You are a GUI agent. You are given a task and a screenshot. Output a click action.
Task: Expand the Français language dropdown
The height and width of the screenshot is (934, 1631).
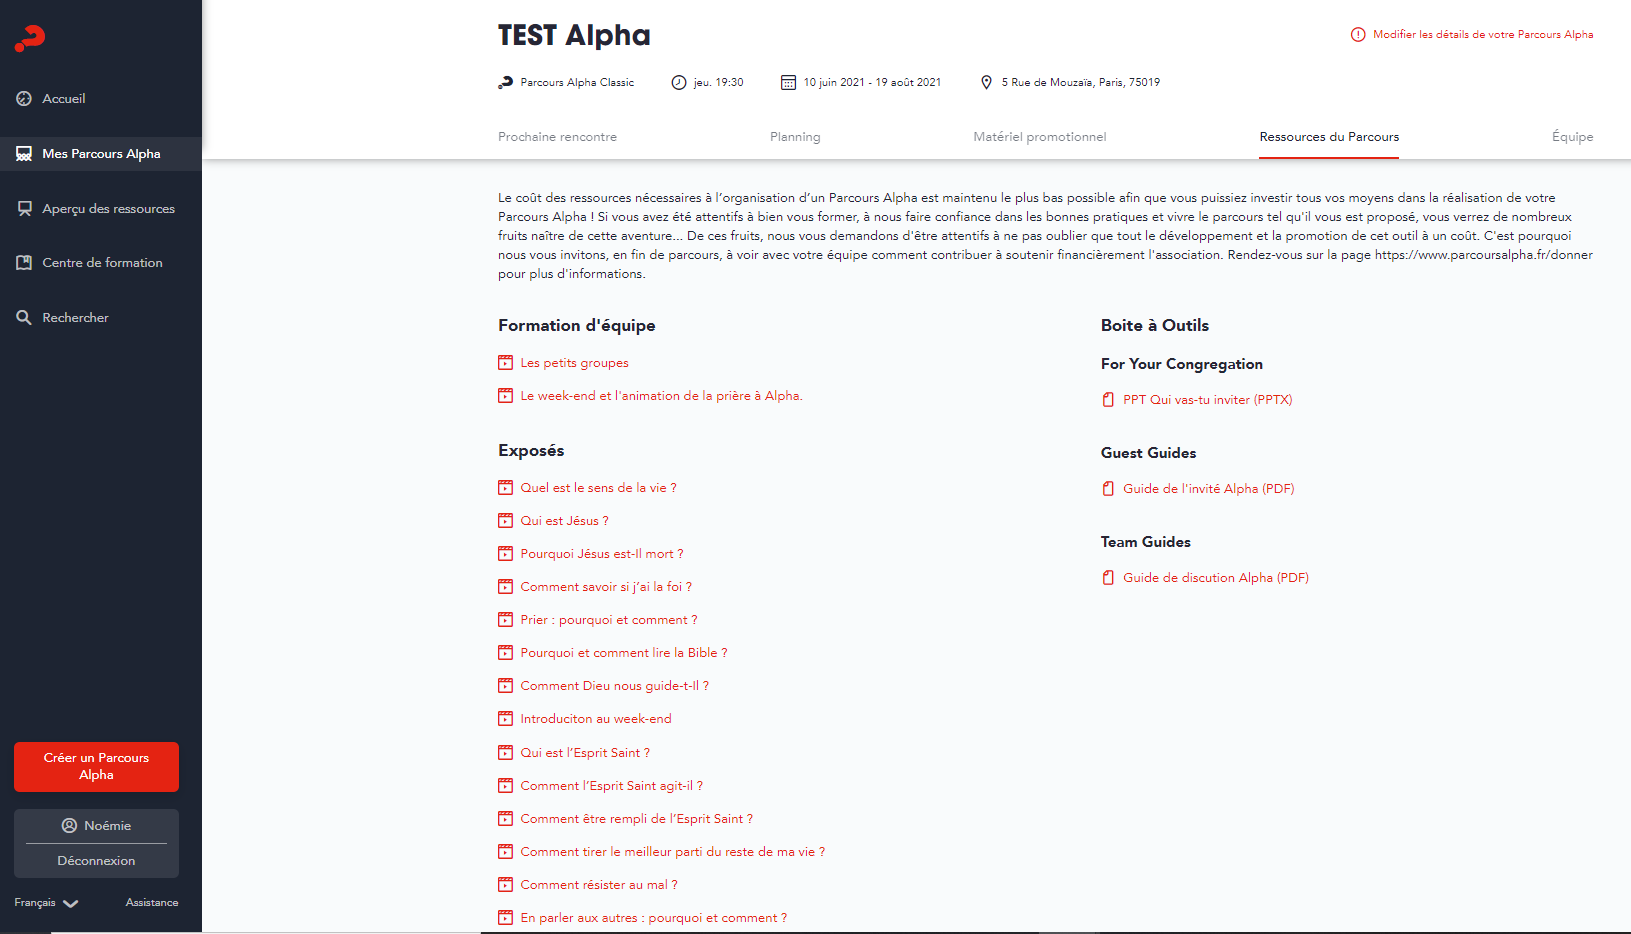pos(46,903)
